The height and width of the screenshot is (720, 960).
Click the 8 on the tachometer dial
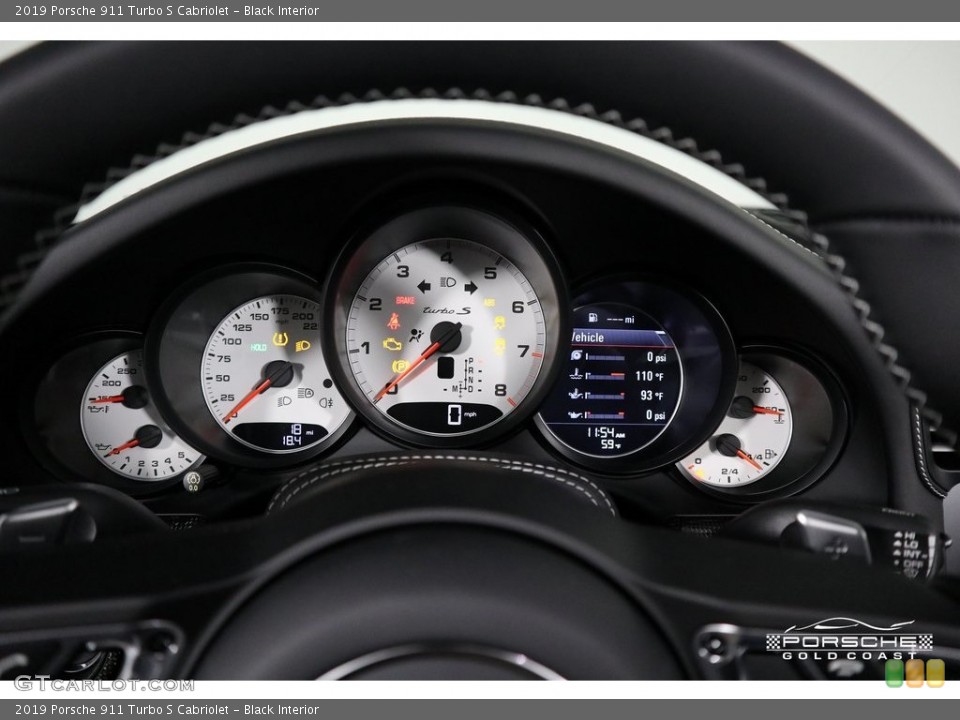(x=500, y=390)
